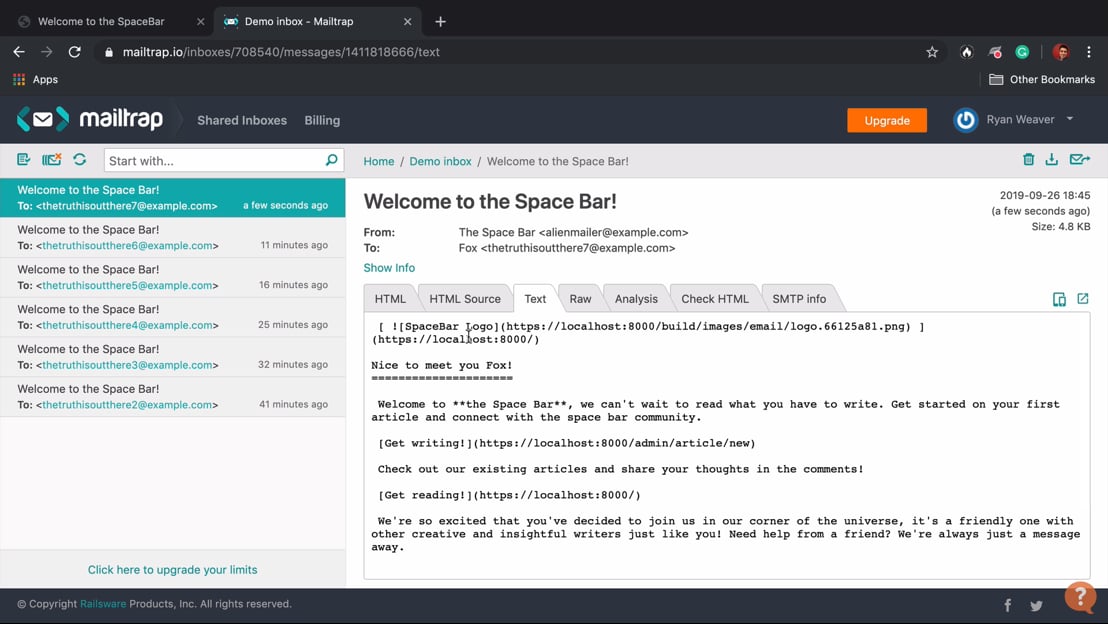Open the flame extension icon
This screenshot has height=624, width=1108.
967,52
